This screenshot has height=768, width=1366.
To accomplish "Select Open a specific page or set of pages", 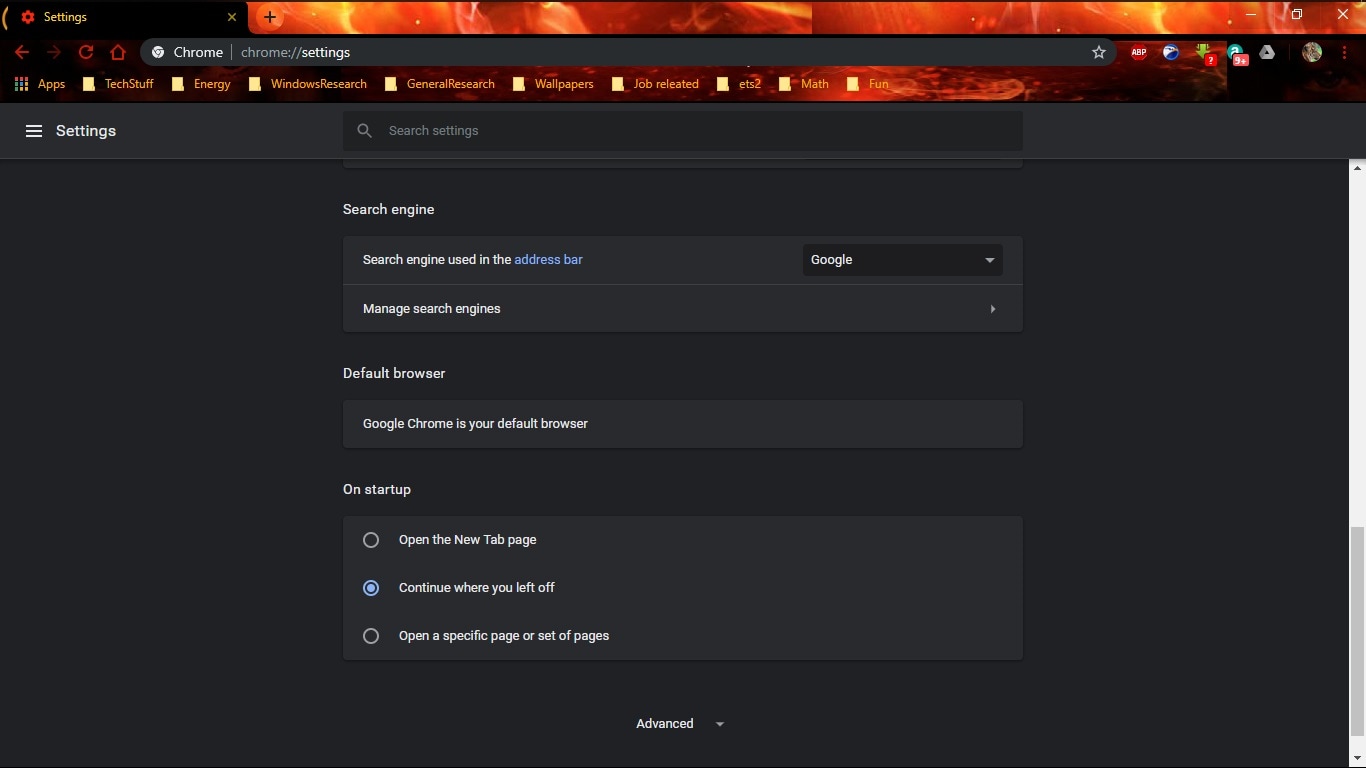I will tap(371, 635).
